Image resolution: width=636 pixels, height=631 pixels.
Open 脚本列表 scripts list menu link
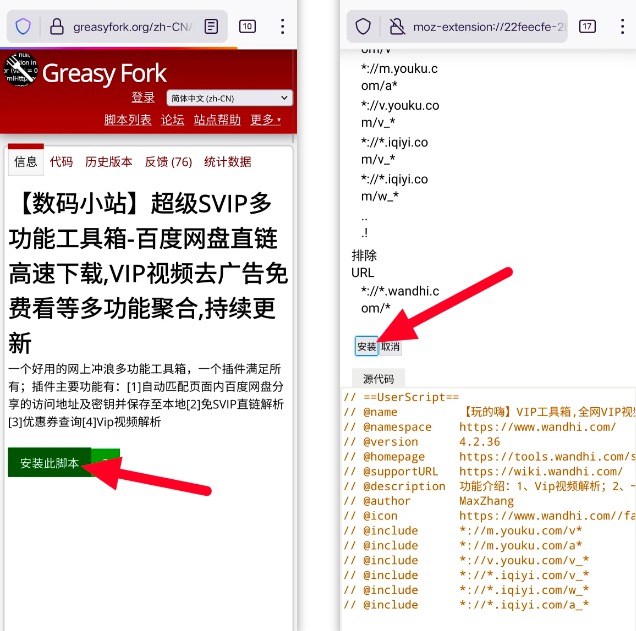[128, 120]
